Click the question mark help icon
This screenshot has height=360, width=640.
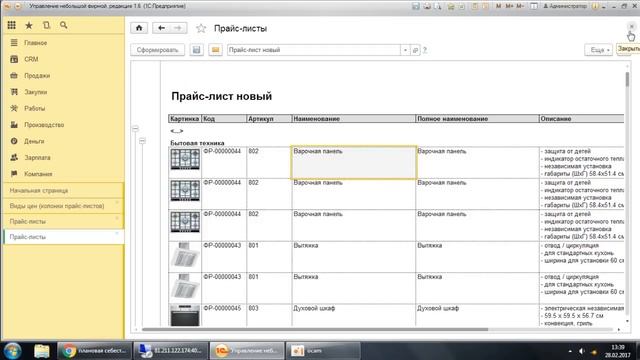click(425, 50)
